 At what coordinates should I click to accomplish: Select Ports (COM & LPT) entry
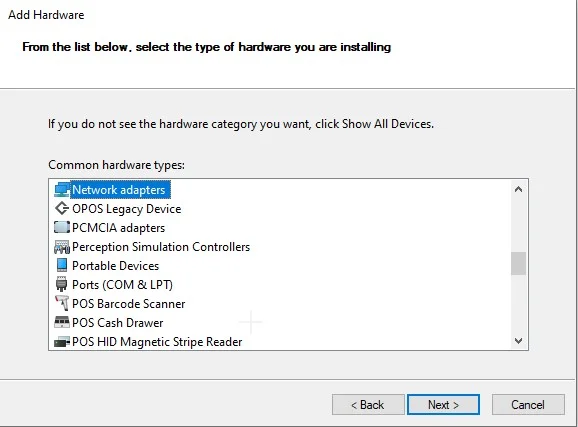click(x=122, y=285)
